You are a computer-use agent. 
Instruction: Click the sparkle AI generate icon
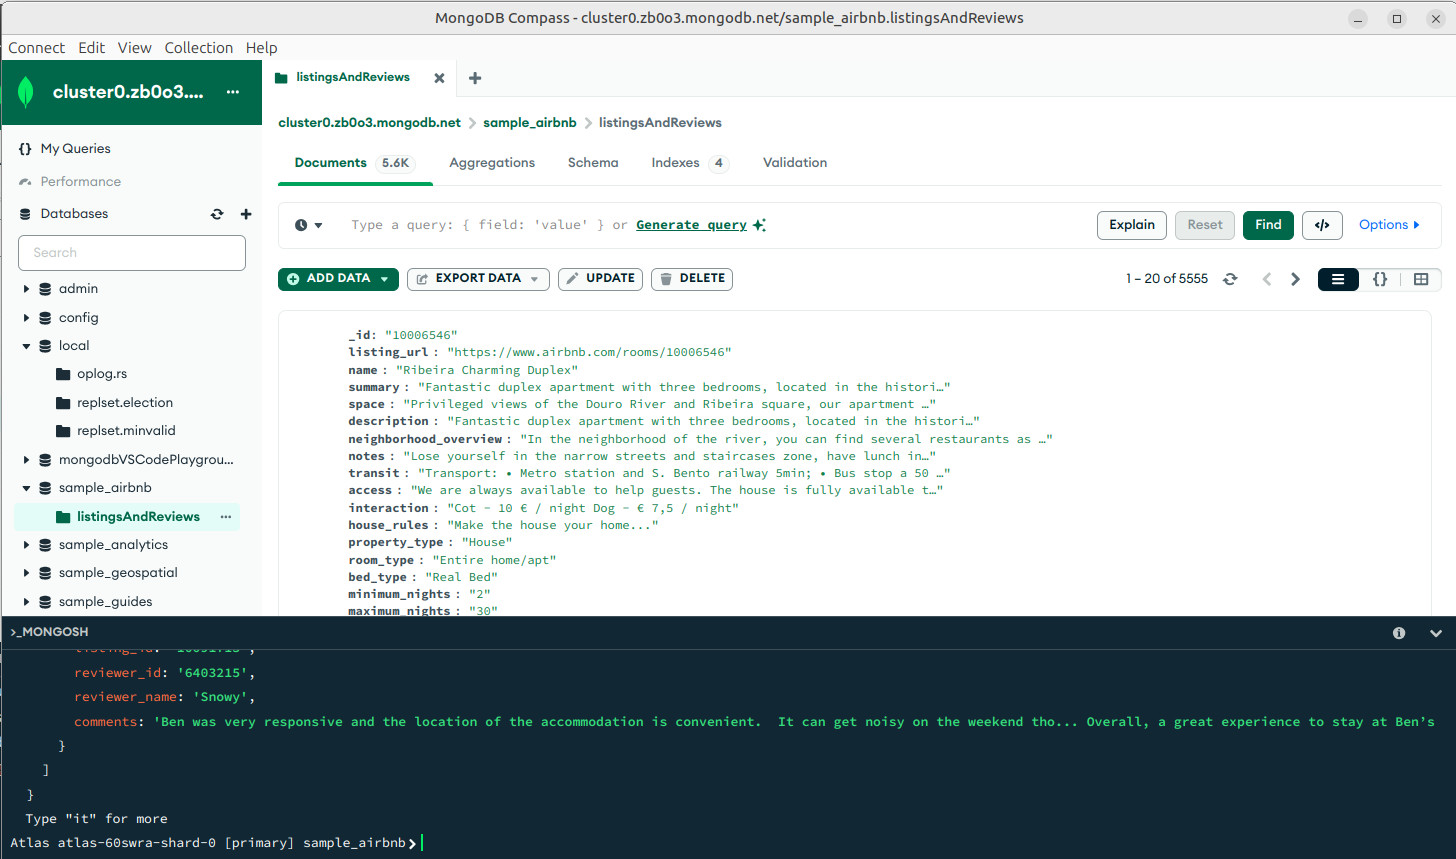[759, 225]
